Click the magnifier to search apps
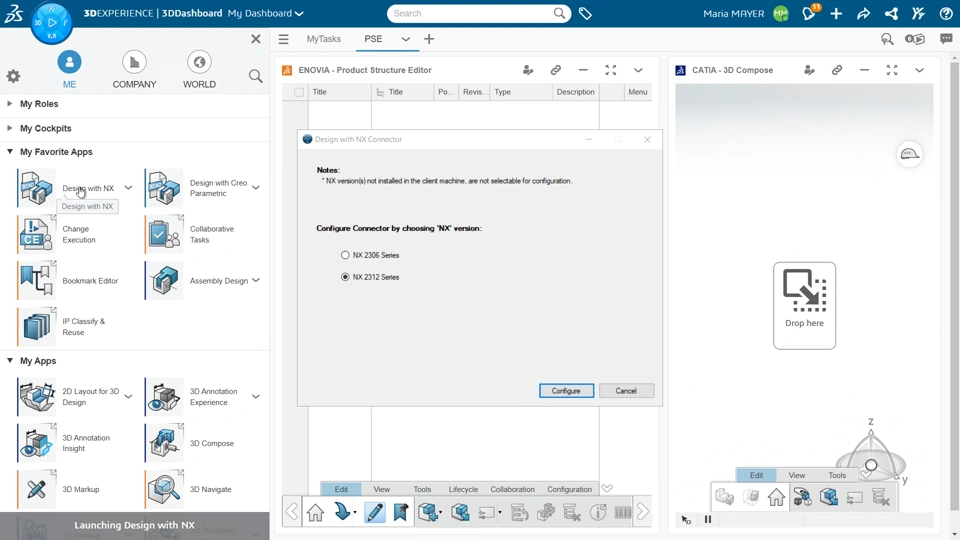The height and width of the screenshot is (540, 960). [x=255, y=76]
